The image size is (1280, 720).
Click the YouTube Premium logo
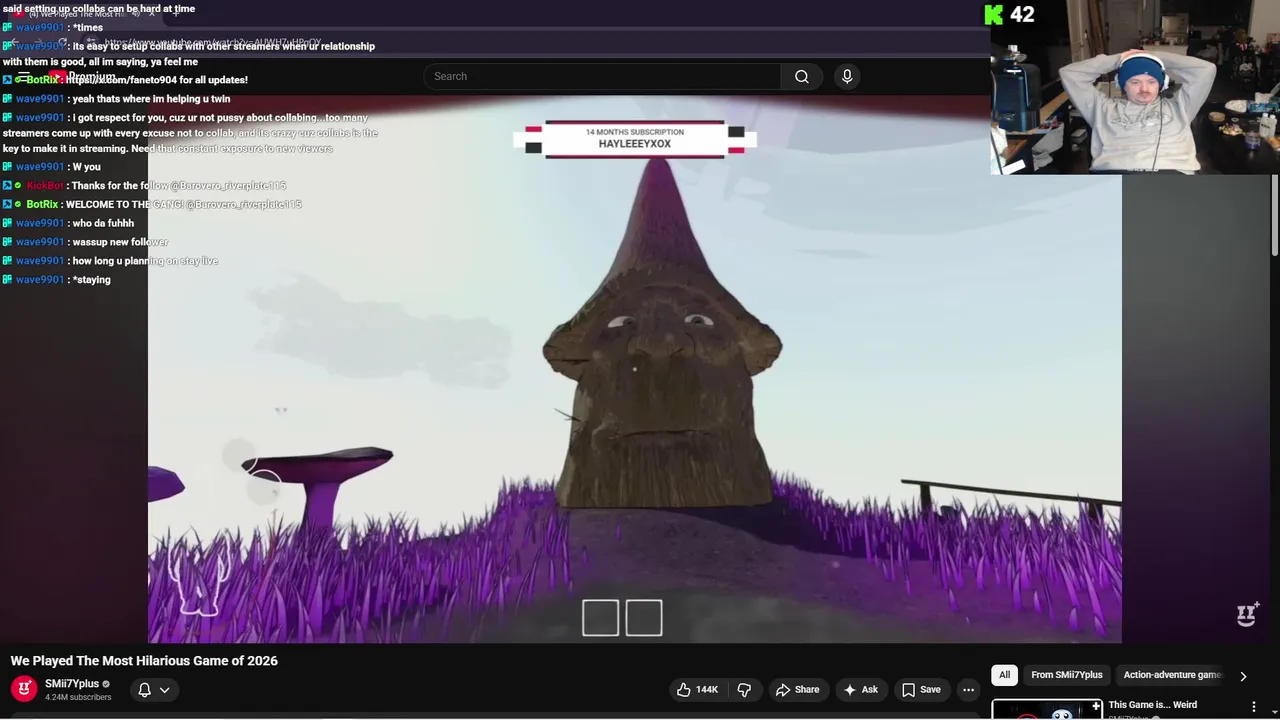tap(82, 77)
